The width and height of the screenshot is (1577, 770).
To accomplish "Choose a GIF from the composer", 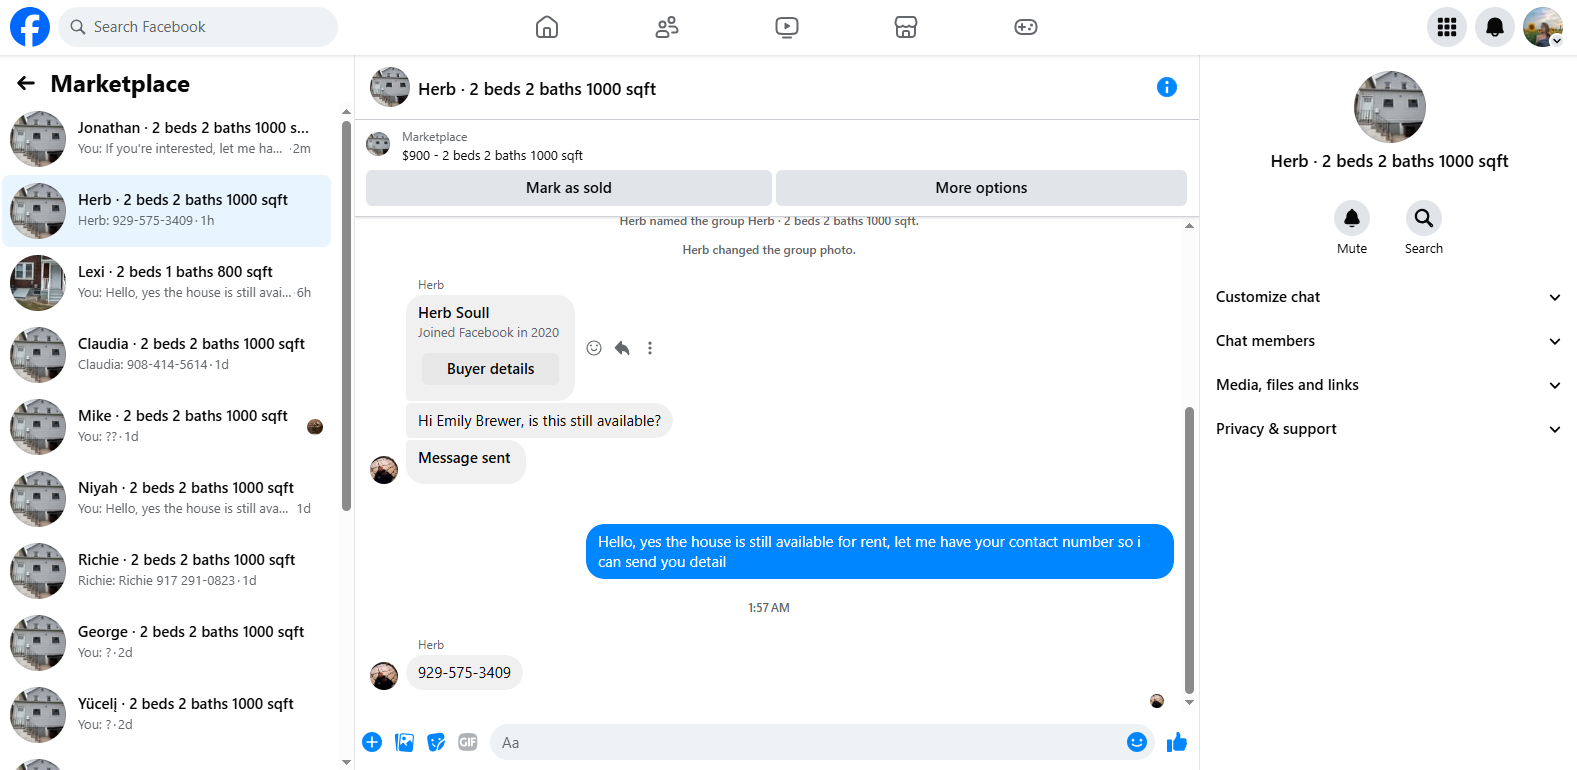I will (x=468, y=742).
